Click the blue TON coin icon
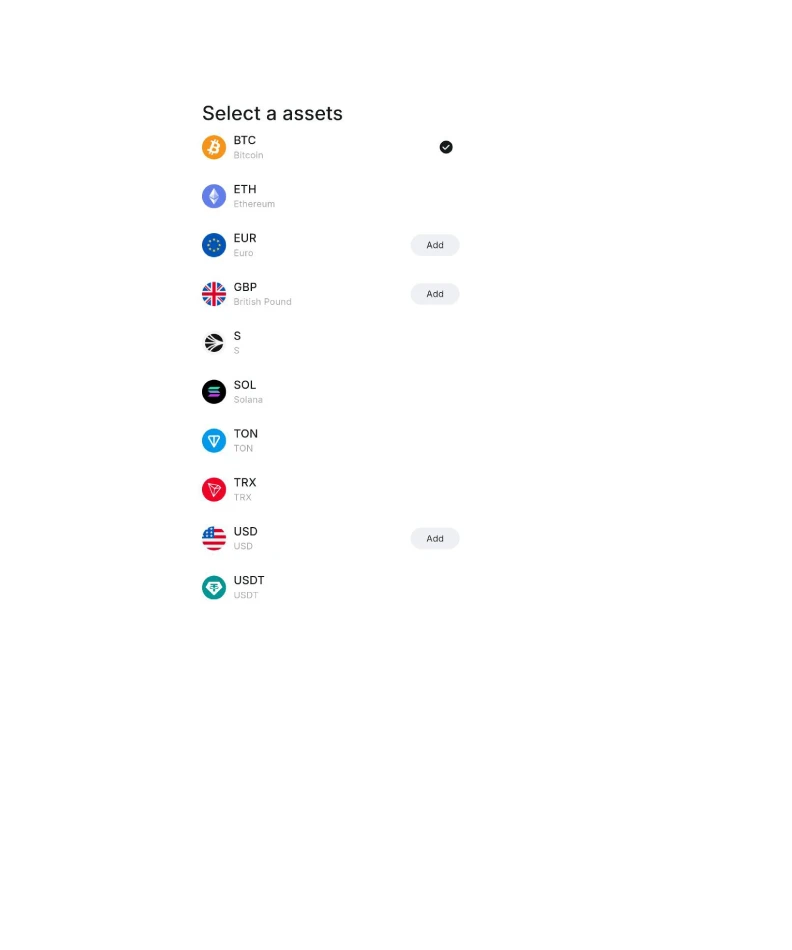The image size is (792, 950). pos(214,440)
